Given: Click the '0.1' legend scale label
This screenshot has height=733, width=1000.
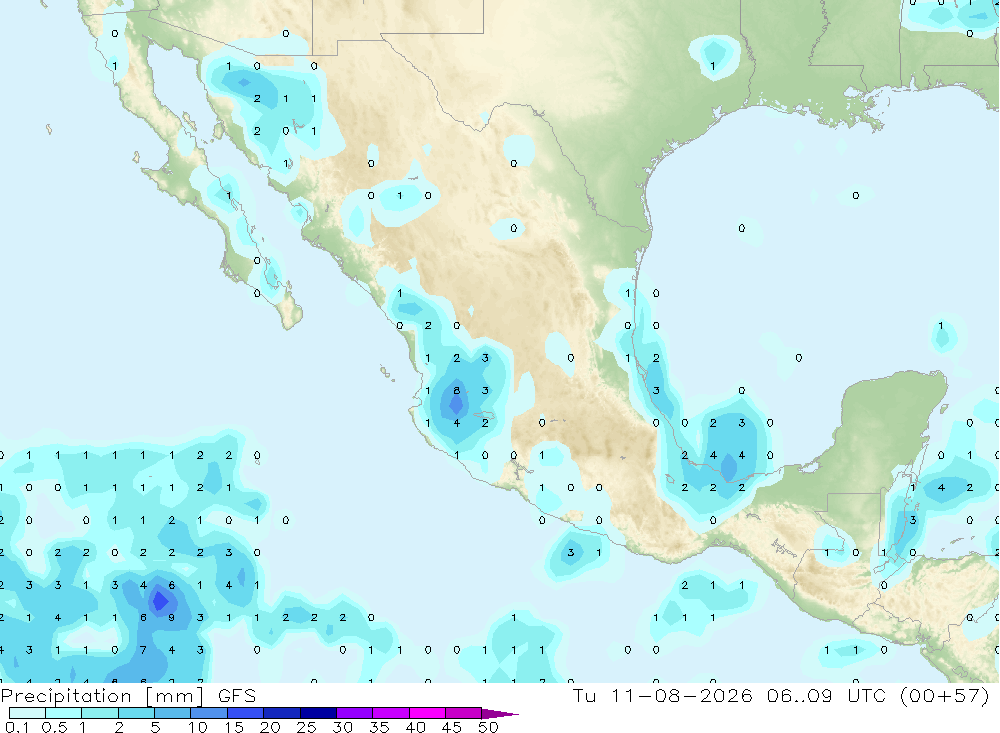Looking at the screenshot, I should click(18, 727).
